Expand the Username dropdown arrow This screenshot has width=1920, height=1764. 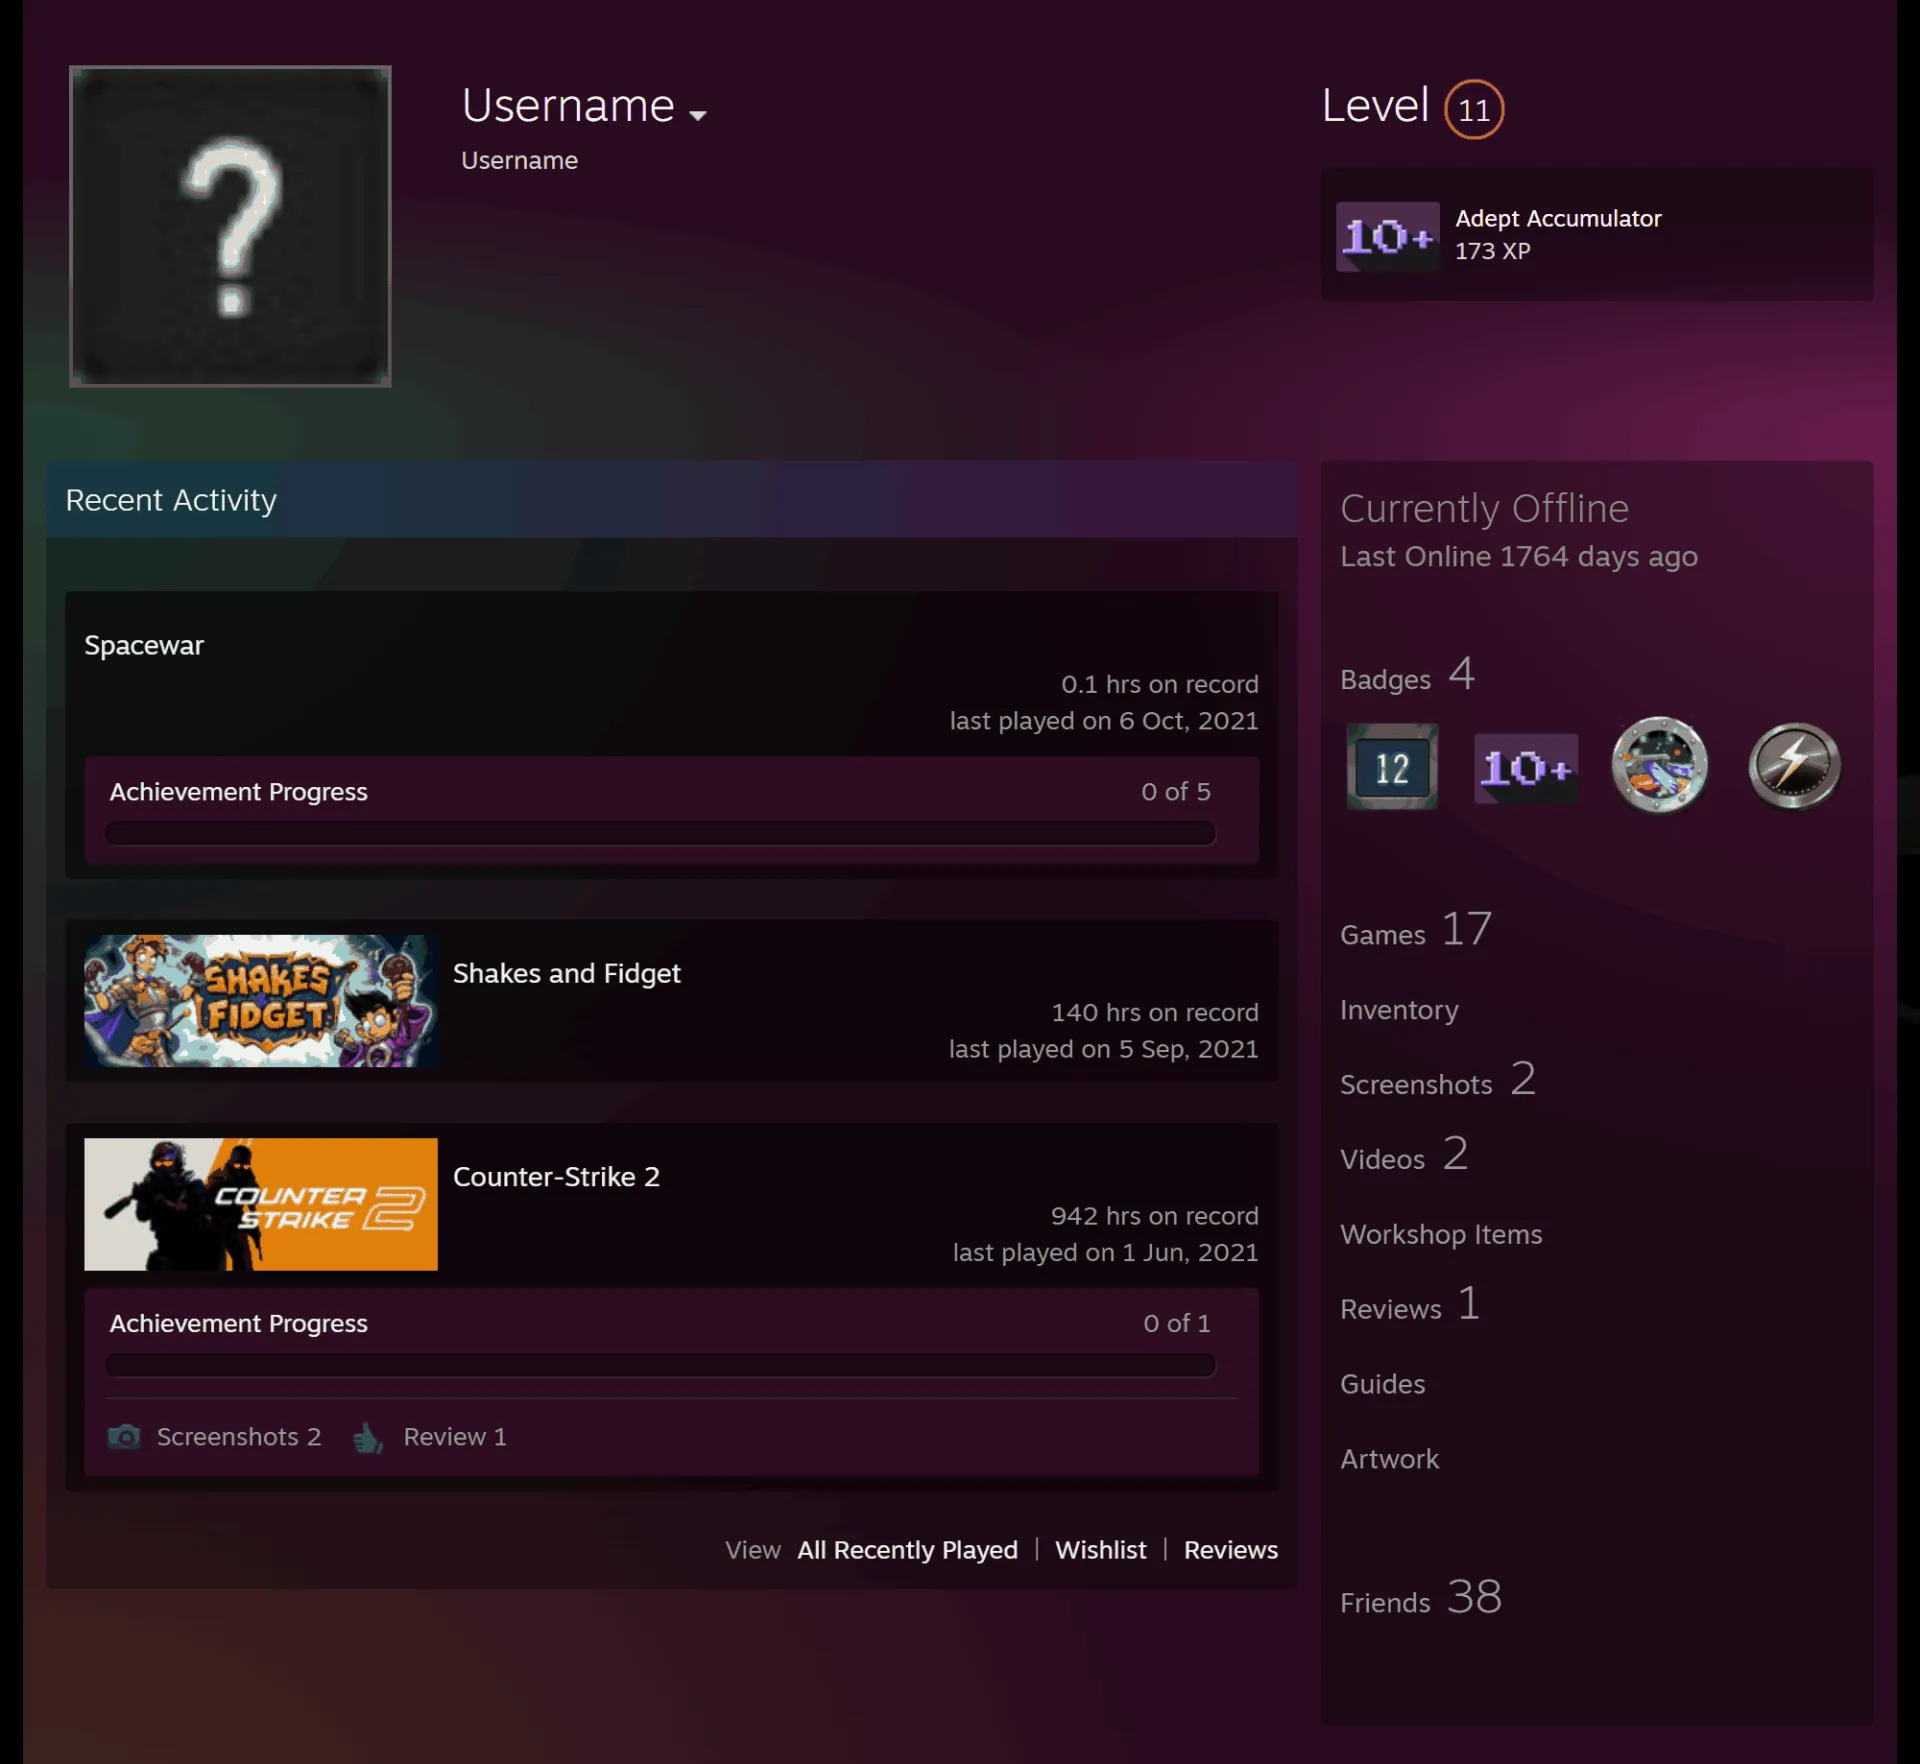[698, 115]
